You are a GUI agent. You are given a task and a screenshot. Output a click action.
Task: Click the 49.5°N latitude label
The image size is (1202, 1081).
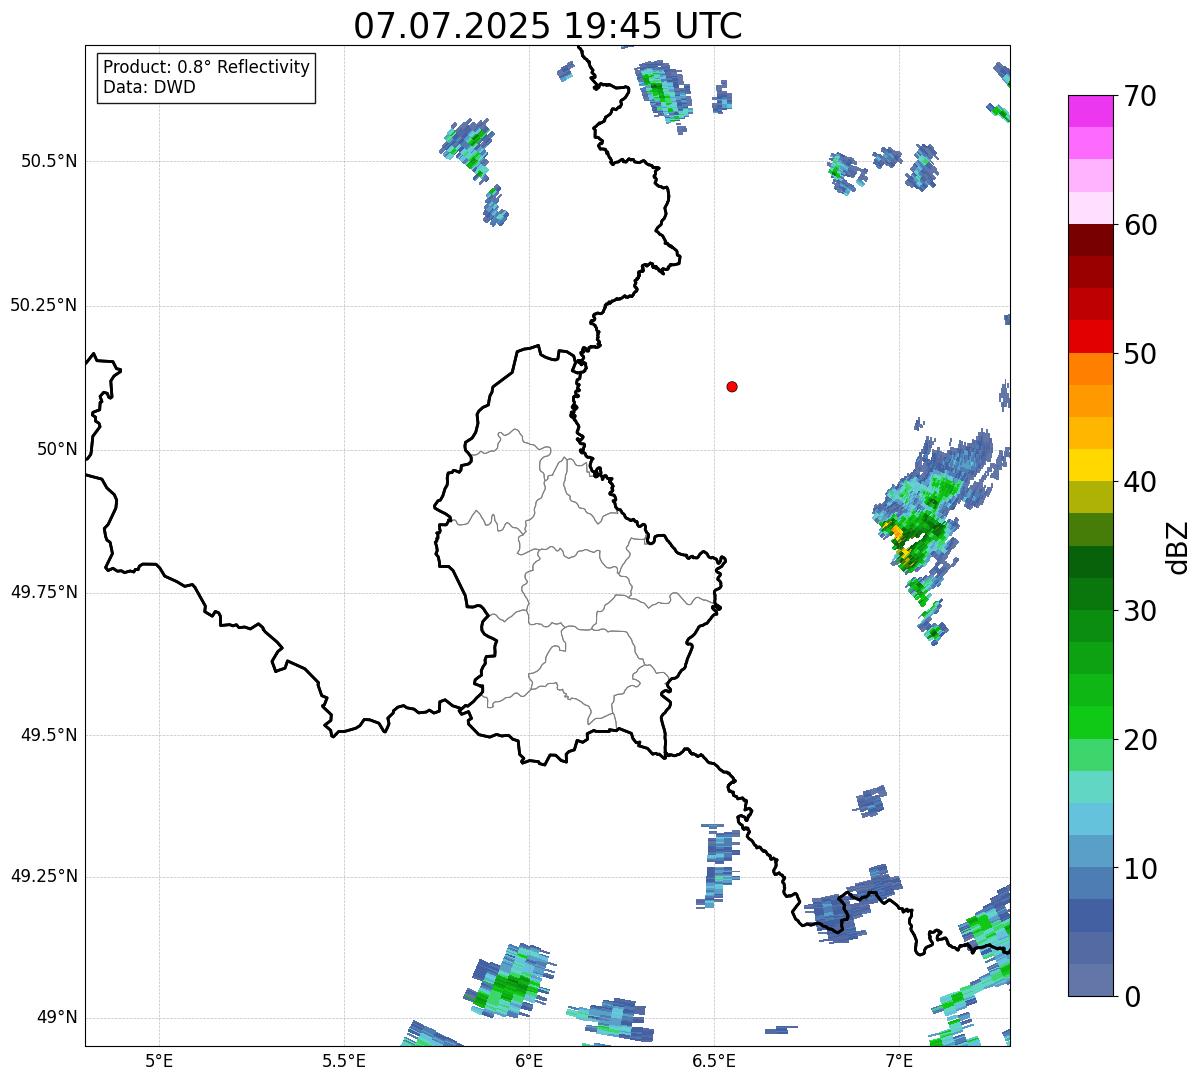click(49, 735)
